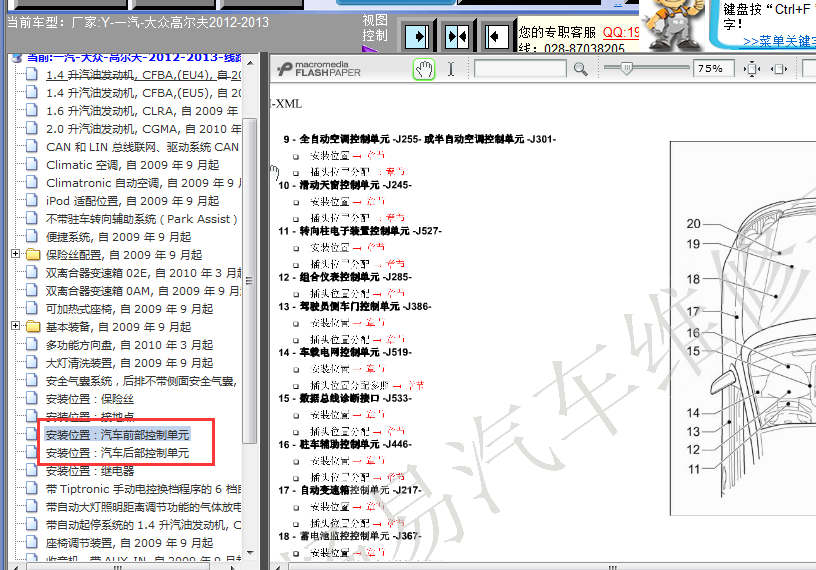Open 双离合器变速箱 02E entry
The image size is (816, 570).
144,273
